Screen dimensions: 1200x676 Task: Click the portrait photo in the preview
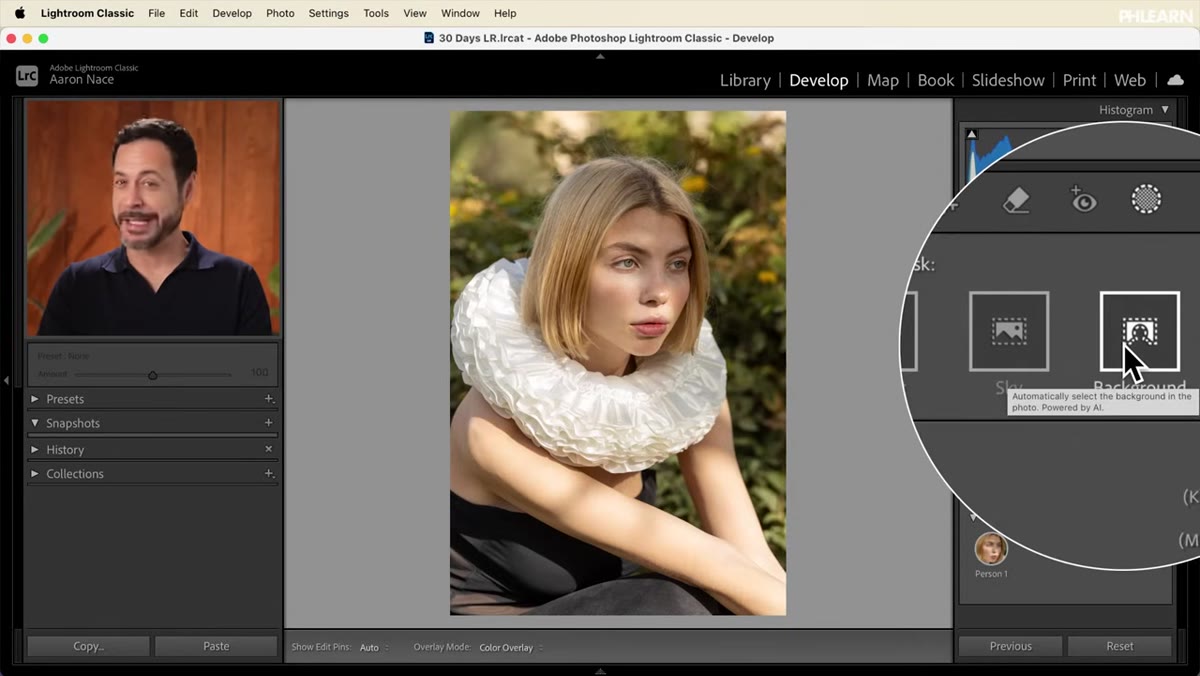coord(618,363)
